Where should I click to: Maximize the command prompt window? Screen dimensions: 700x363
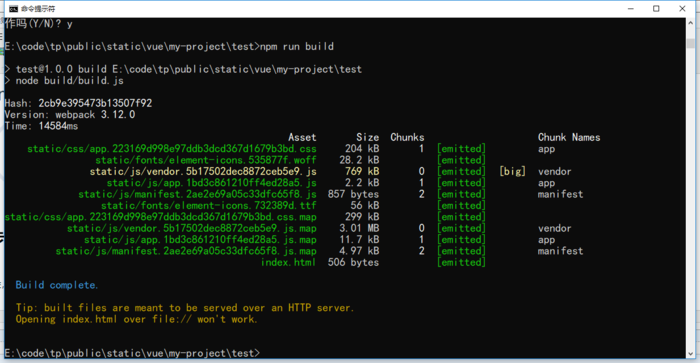(x=656, y=8)
